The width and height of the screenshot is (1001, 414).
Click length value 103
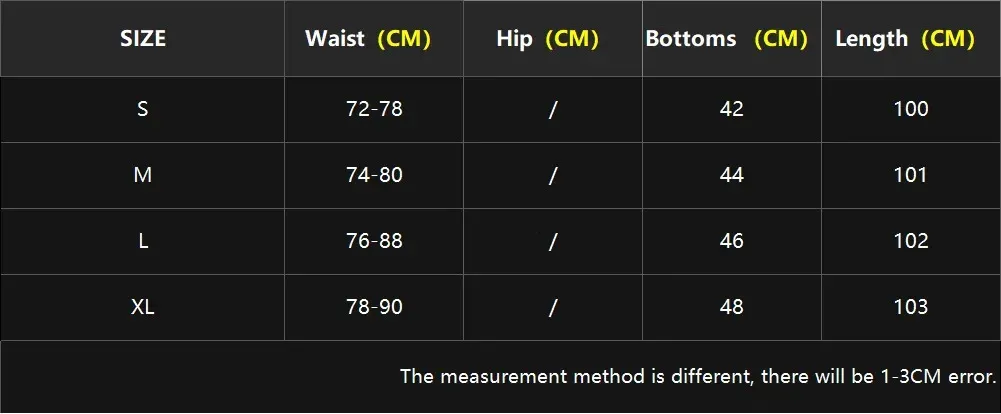911,307
